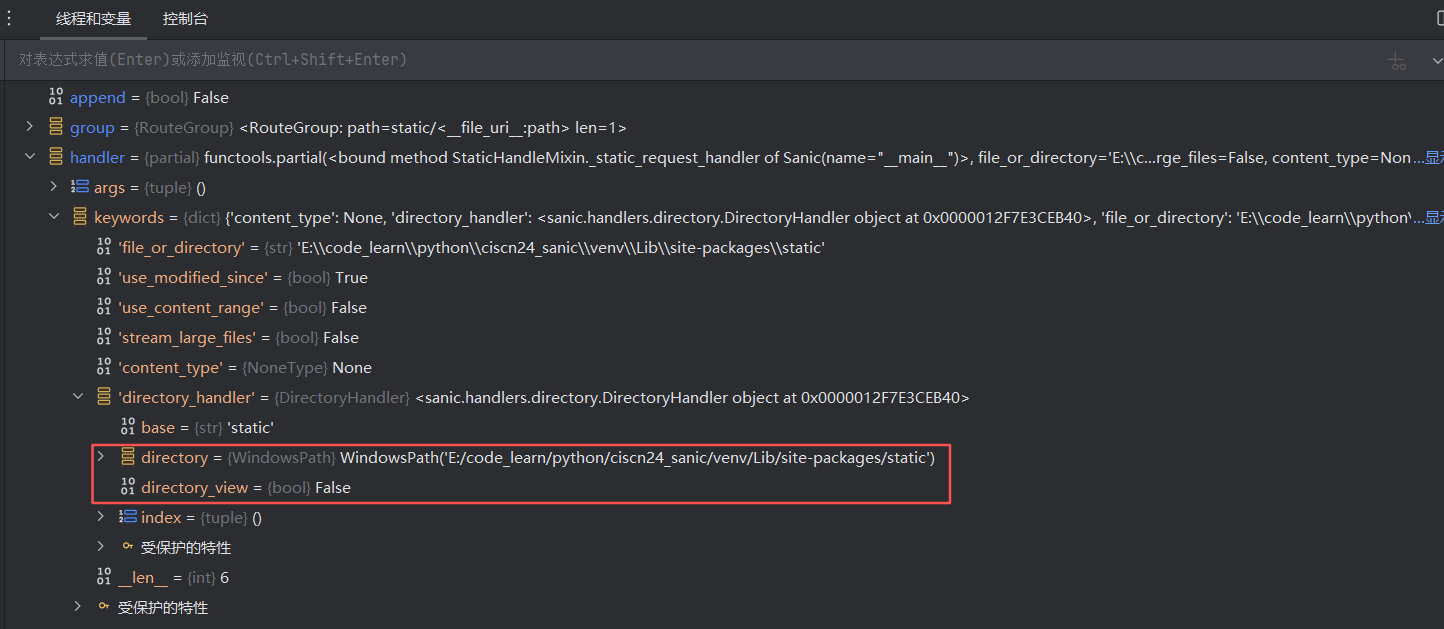Collapse the handler partial node

pos(30,157)
